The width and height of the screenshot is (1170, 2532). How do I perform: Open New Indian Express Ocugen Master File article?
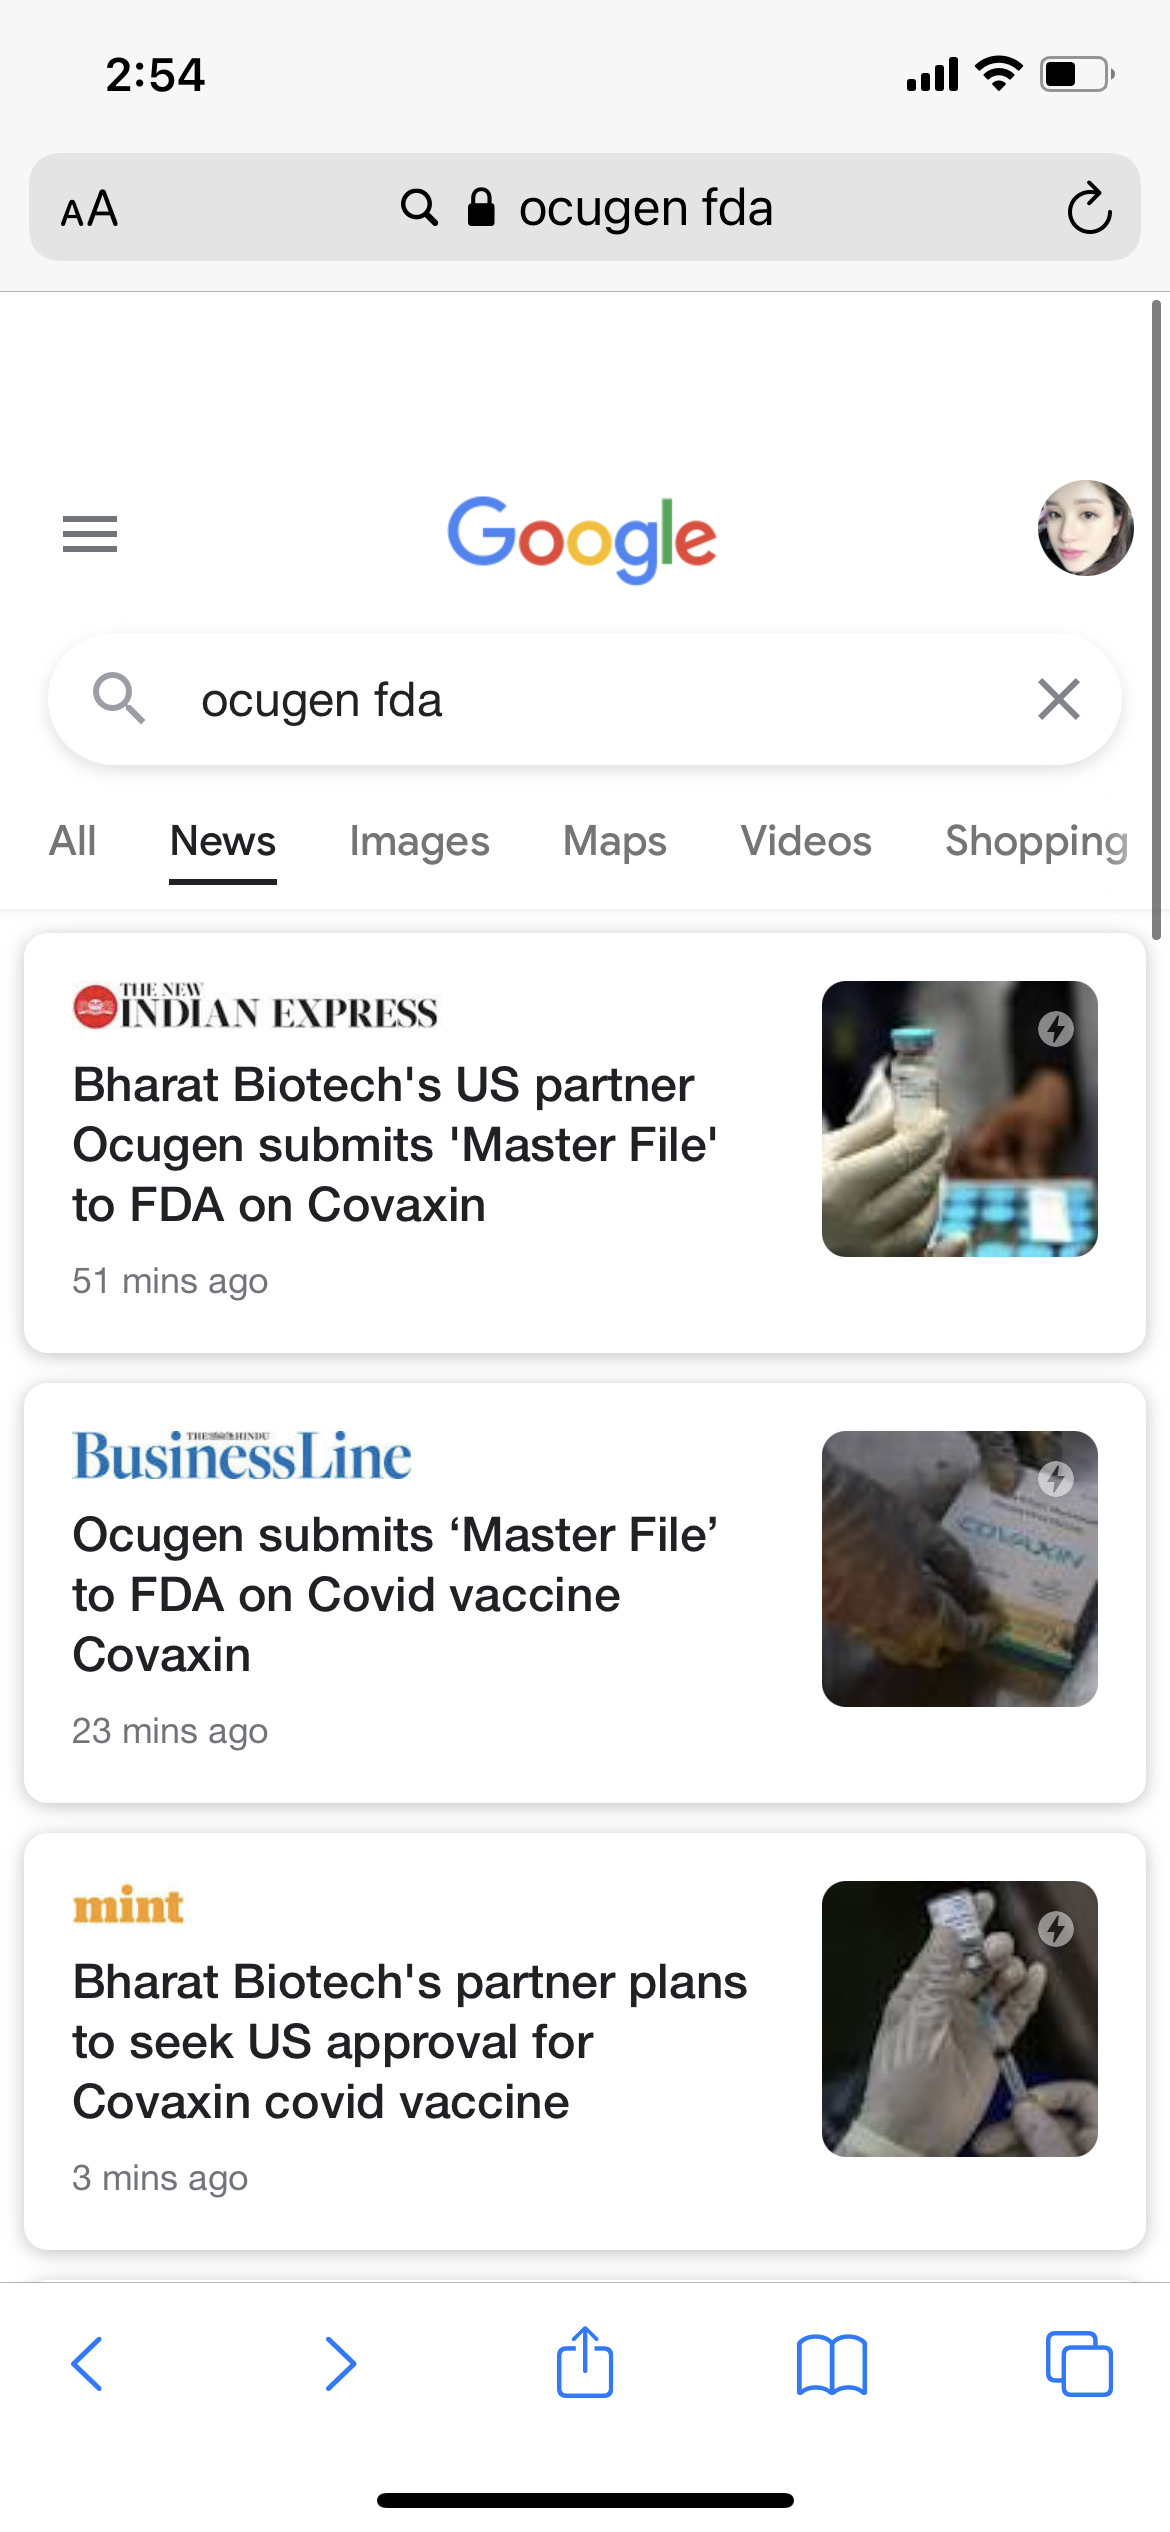[395, 1144]
